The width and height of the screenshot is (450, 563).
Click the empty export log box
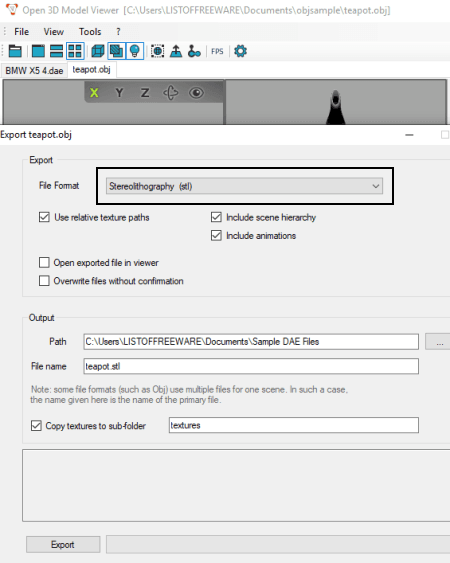coord(236,485)
